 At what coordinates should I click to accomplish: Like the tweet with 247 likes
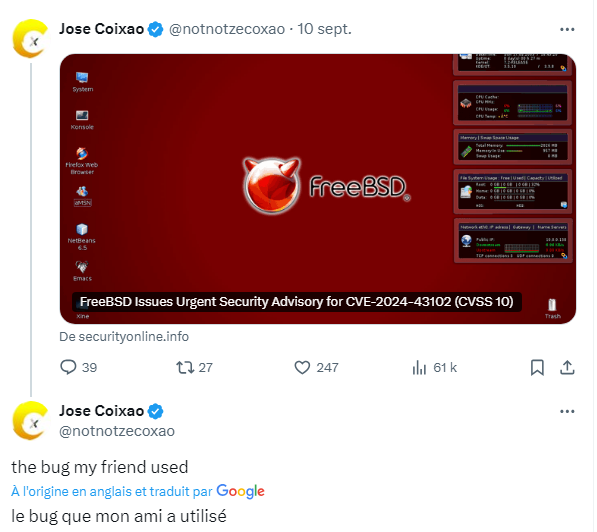click(316, 367)
